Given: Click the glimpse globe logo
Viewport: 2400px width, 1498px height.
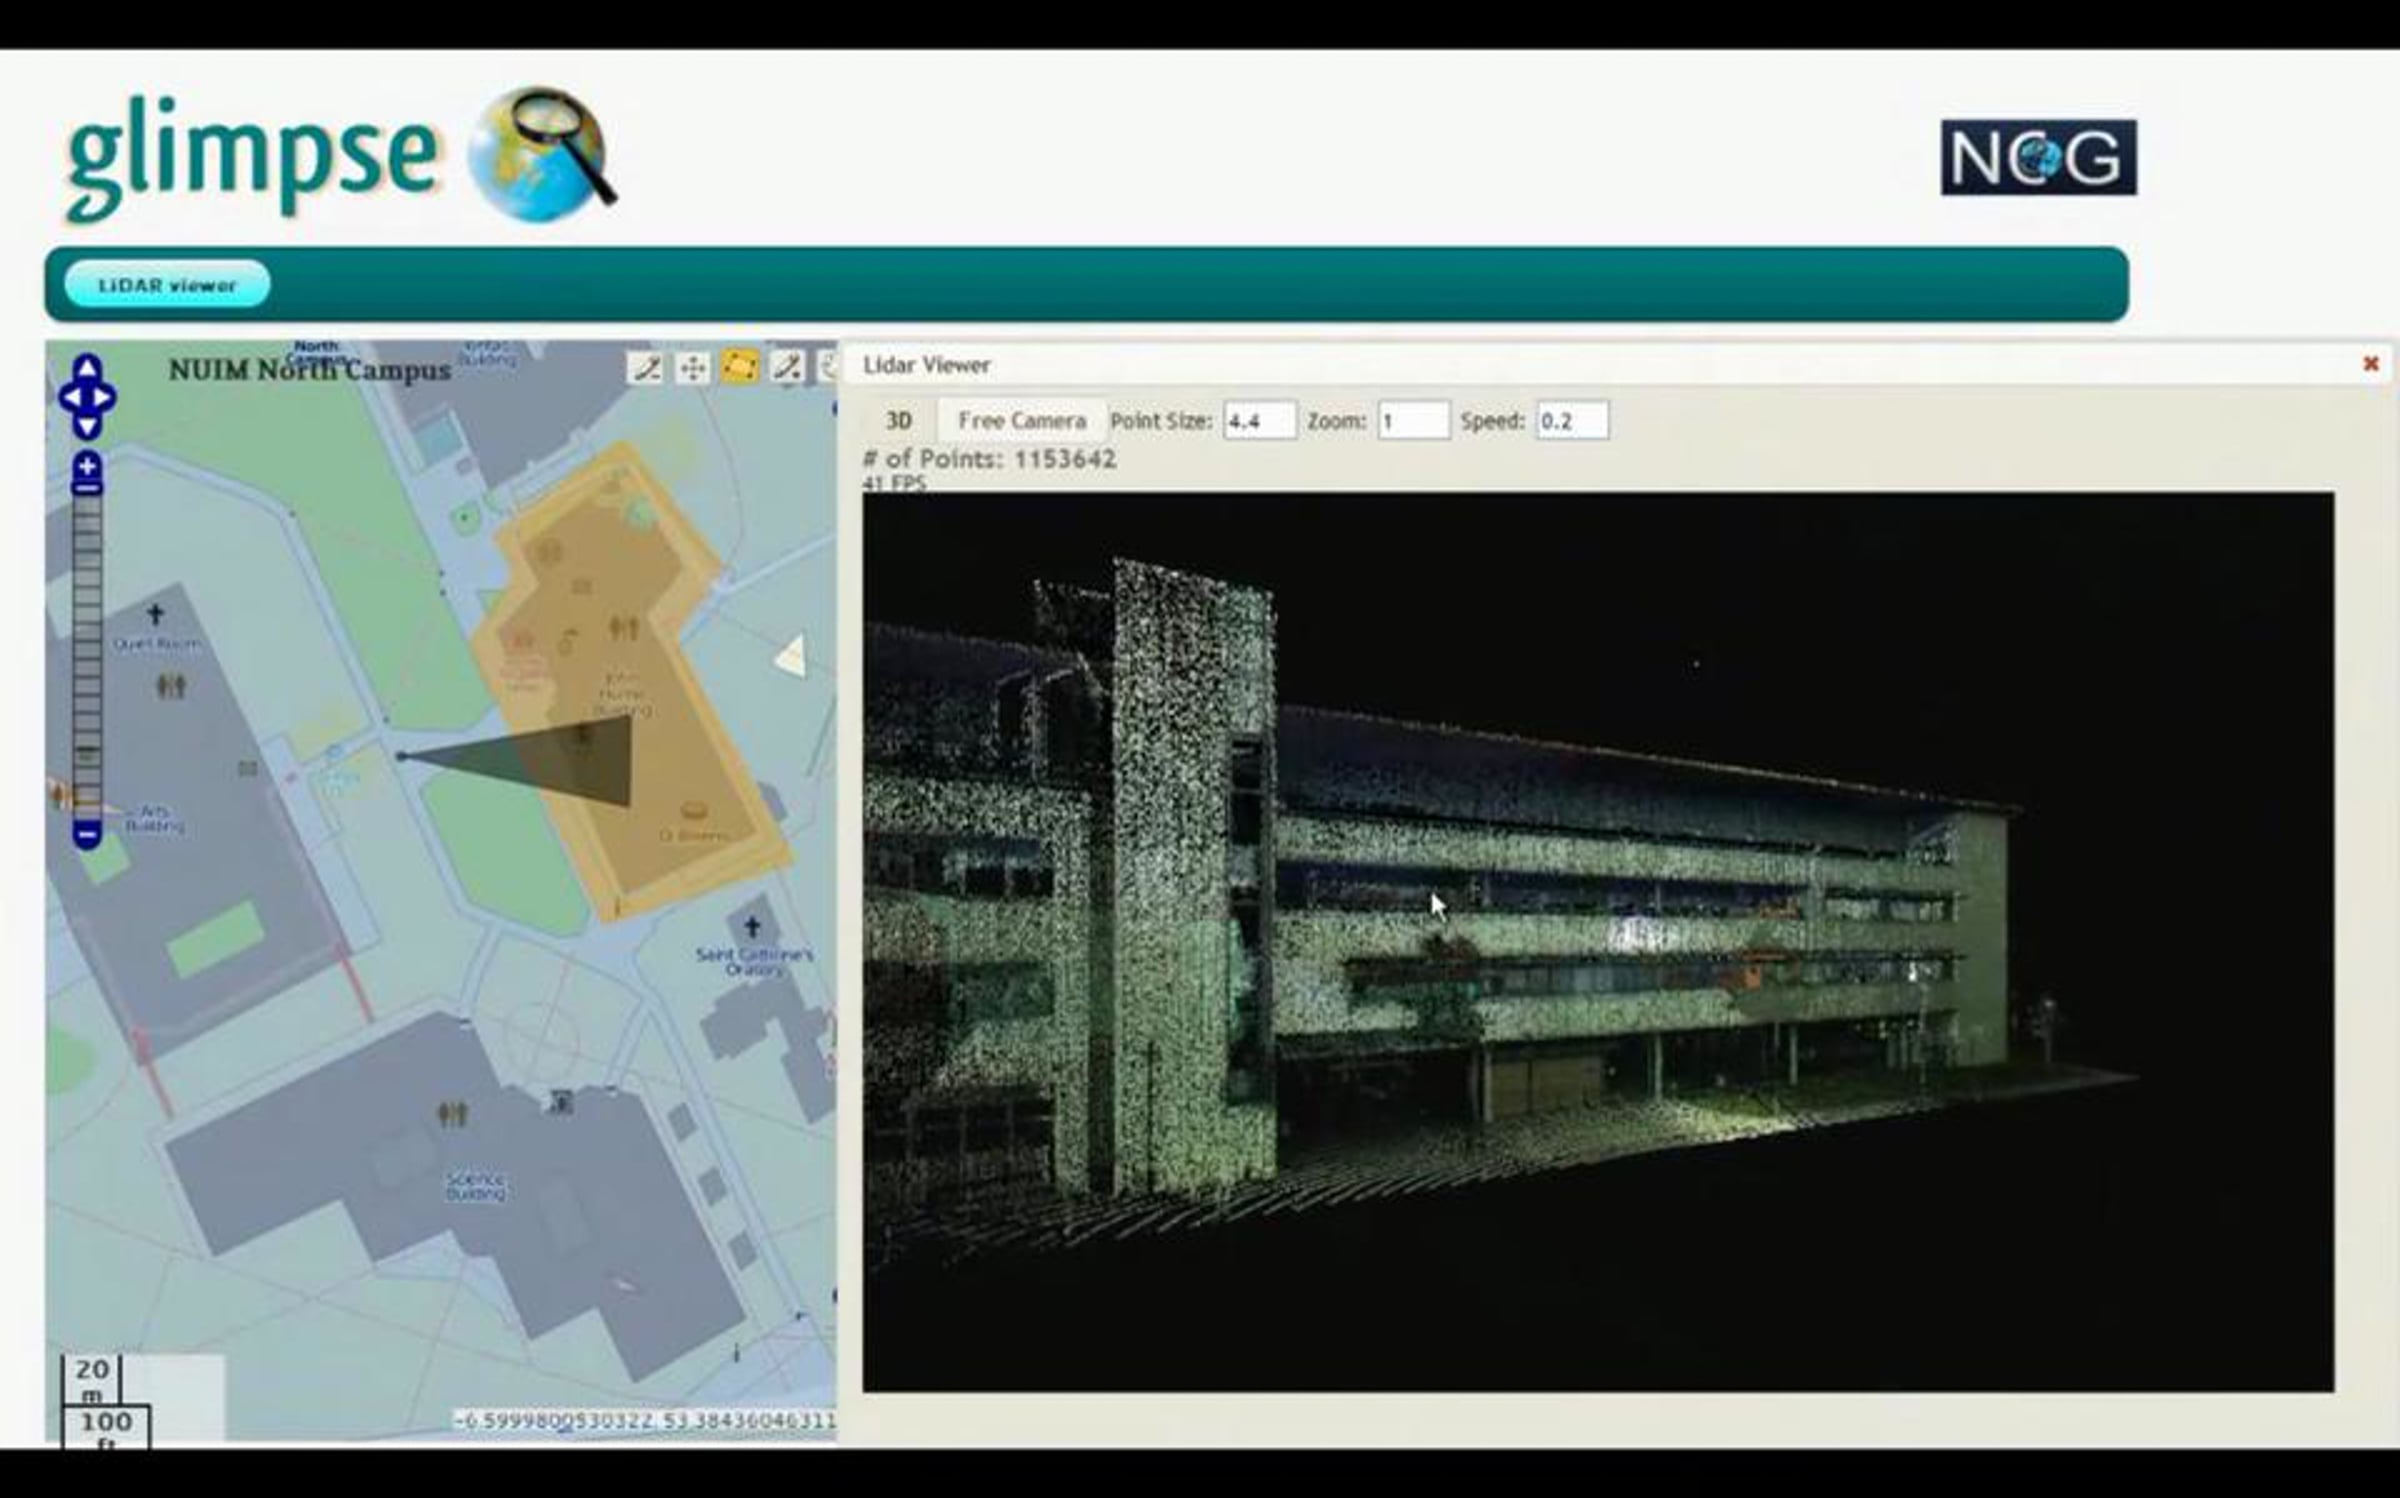Looking at the screenshot, I should (540, 153).
